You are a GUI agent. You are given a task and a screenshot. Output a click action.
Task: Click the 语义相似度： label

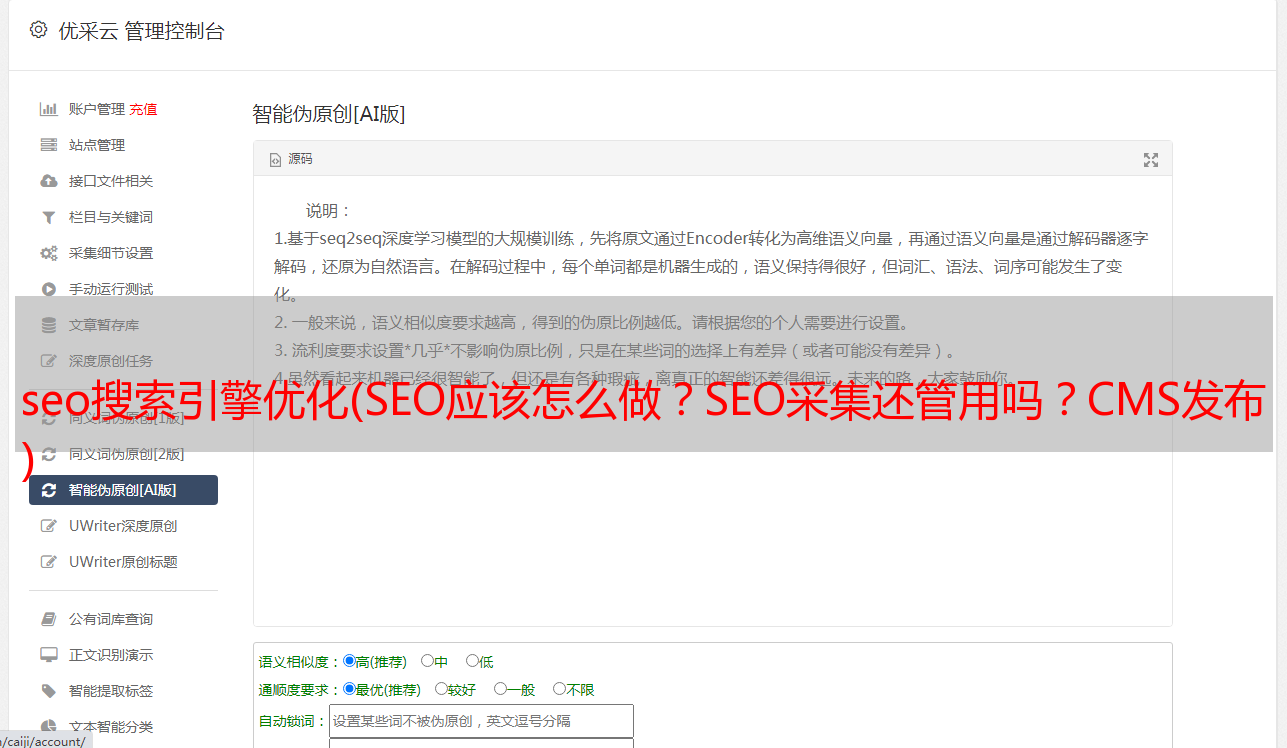coord(300,662)
